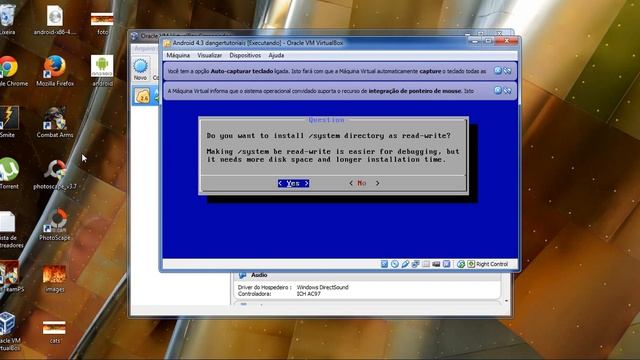640x360 pixels.
Task: Select the android desktop icon
Action: click(x=102, y=71)
